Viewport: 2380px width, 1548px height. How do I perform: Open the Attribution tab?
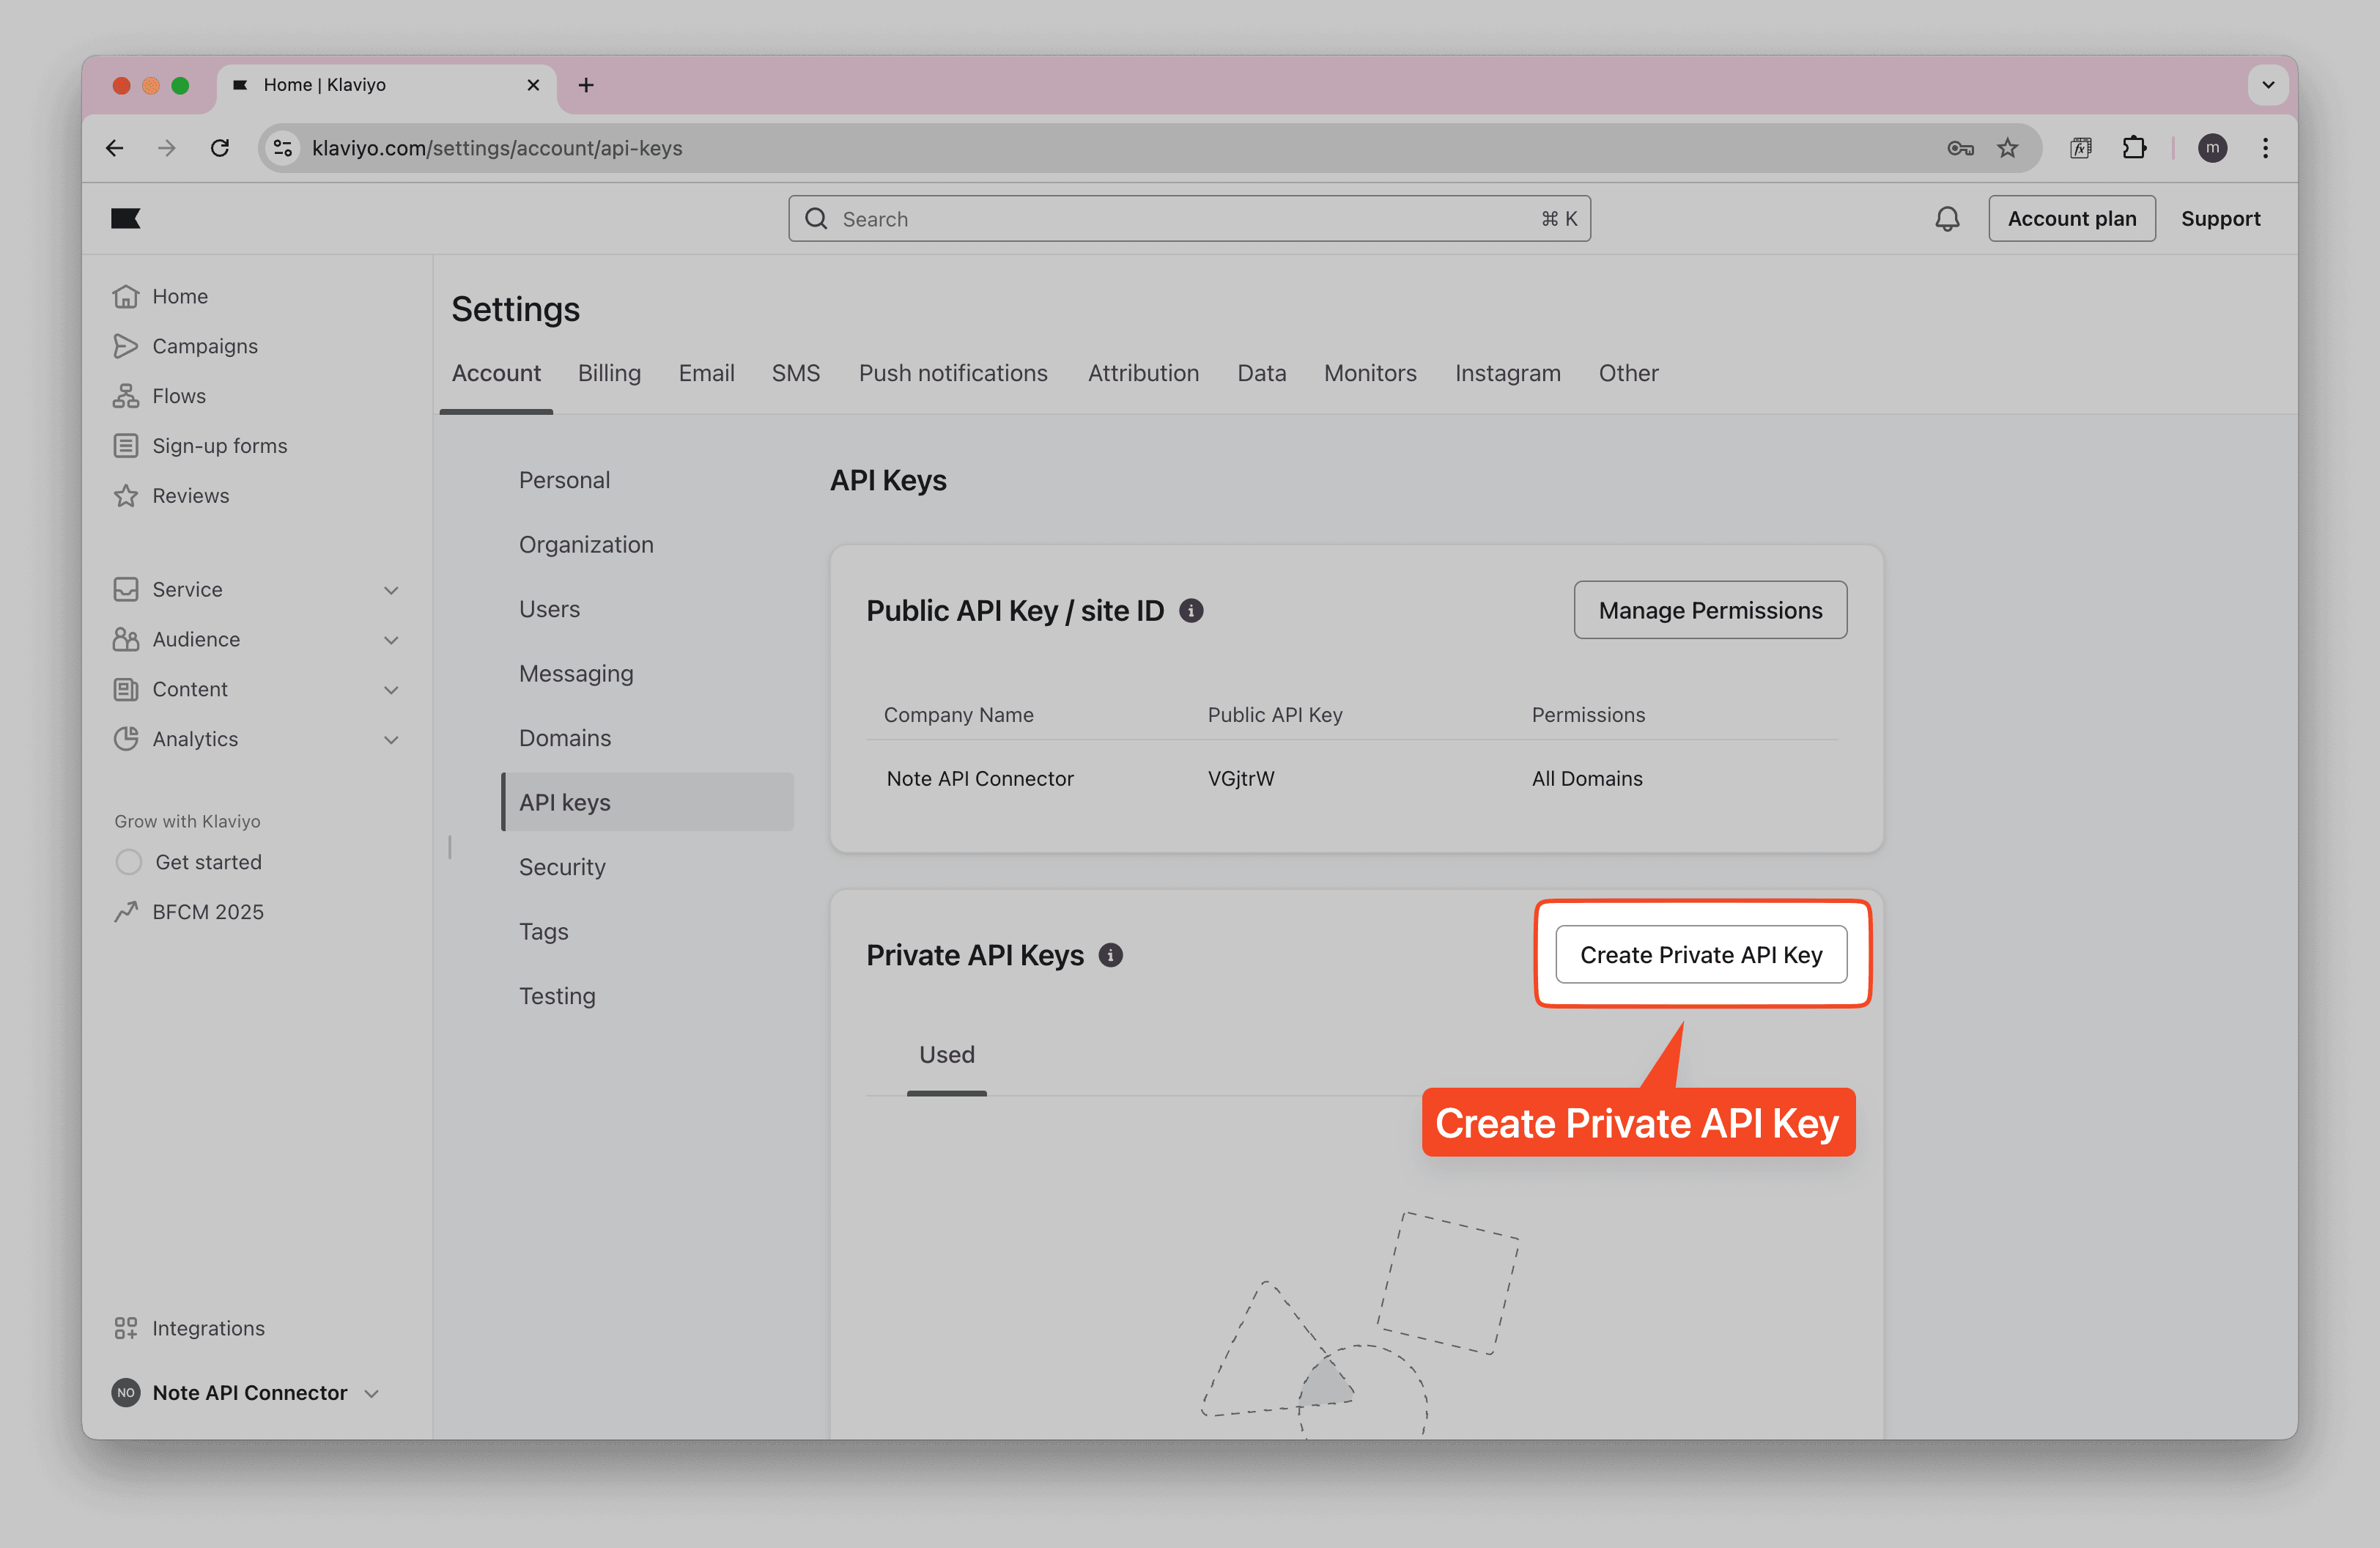1143,373
